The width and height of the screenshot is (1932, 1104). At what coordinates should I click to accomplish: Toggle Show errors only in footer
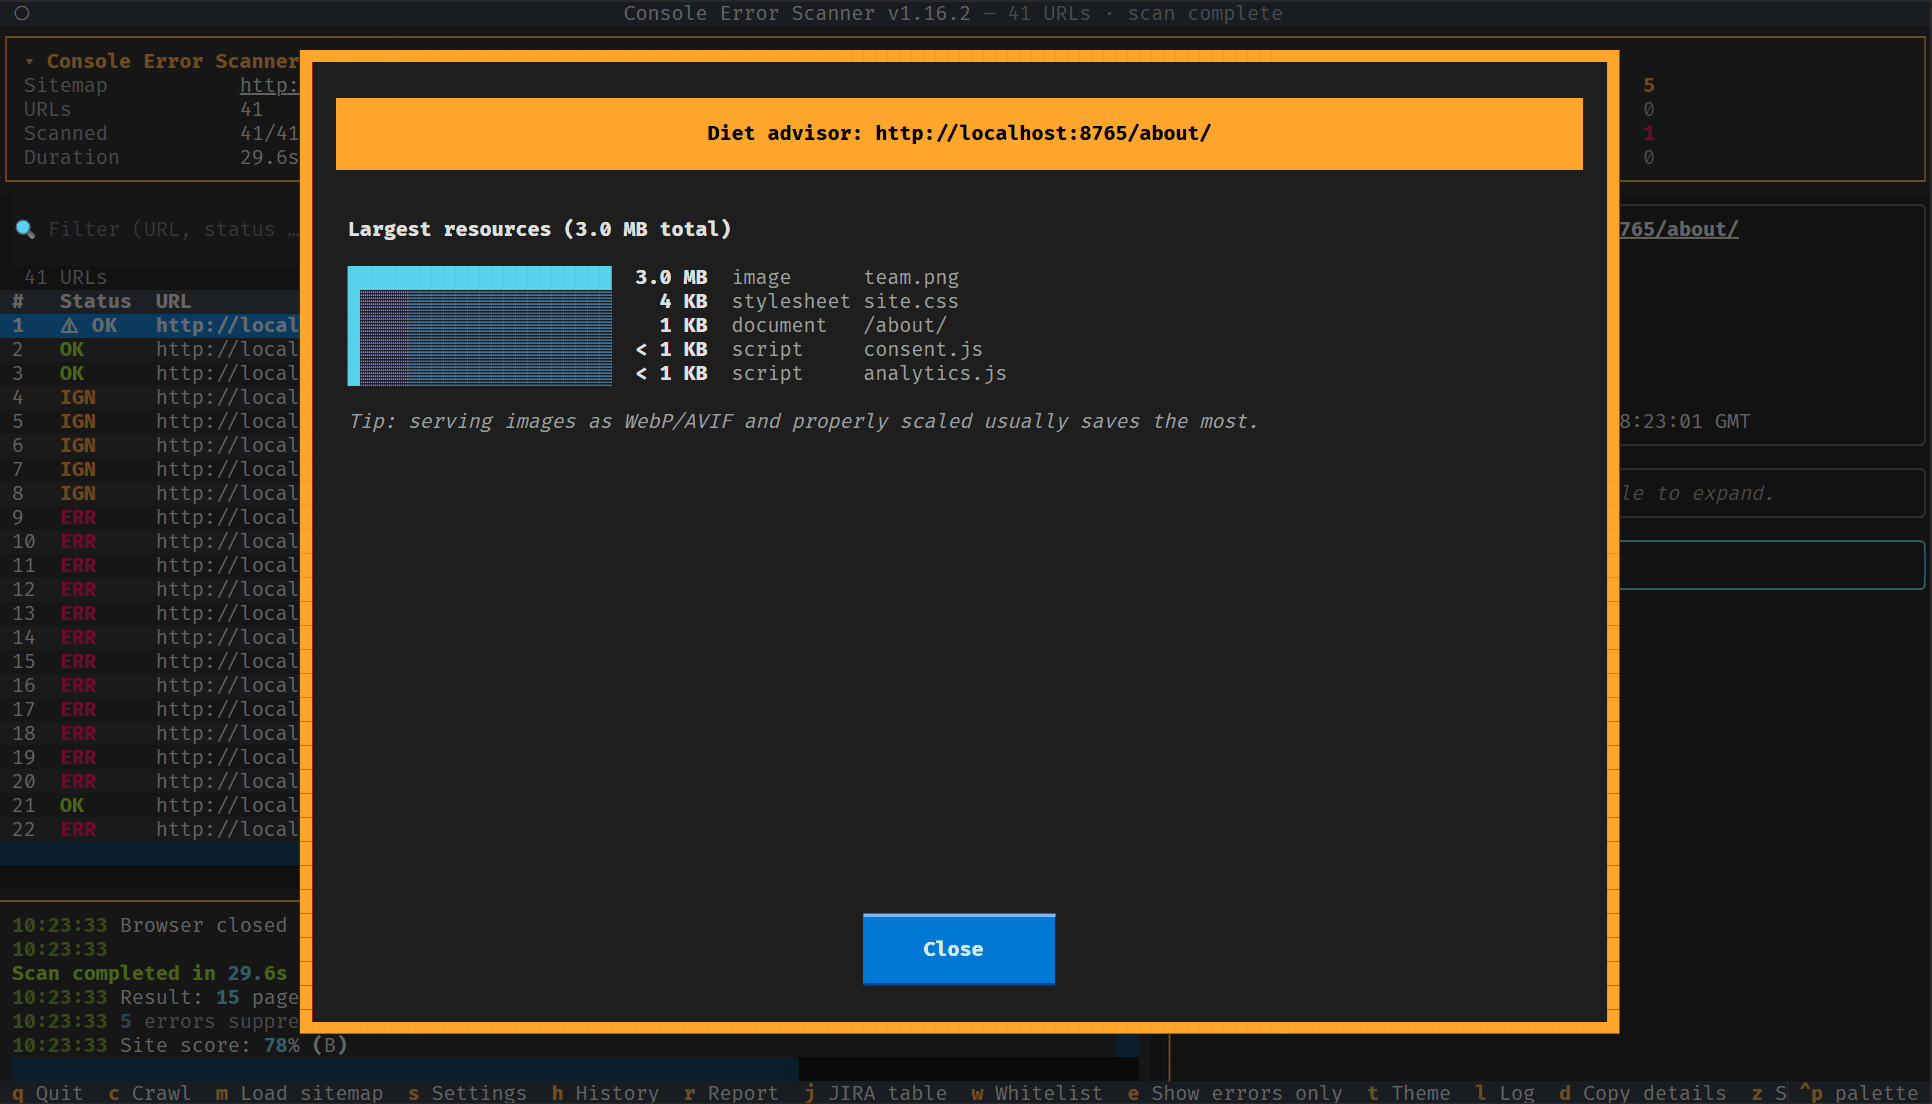[1235, 1093]
